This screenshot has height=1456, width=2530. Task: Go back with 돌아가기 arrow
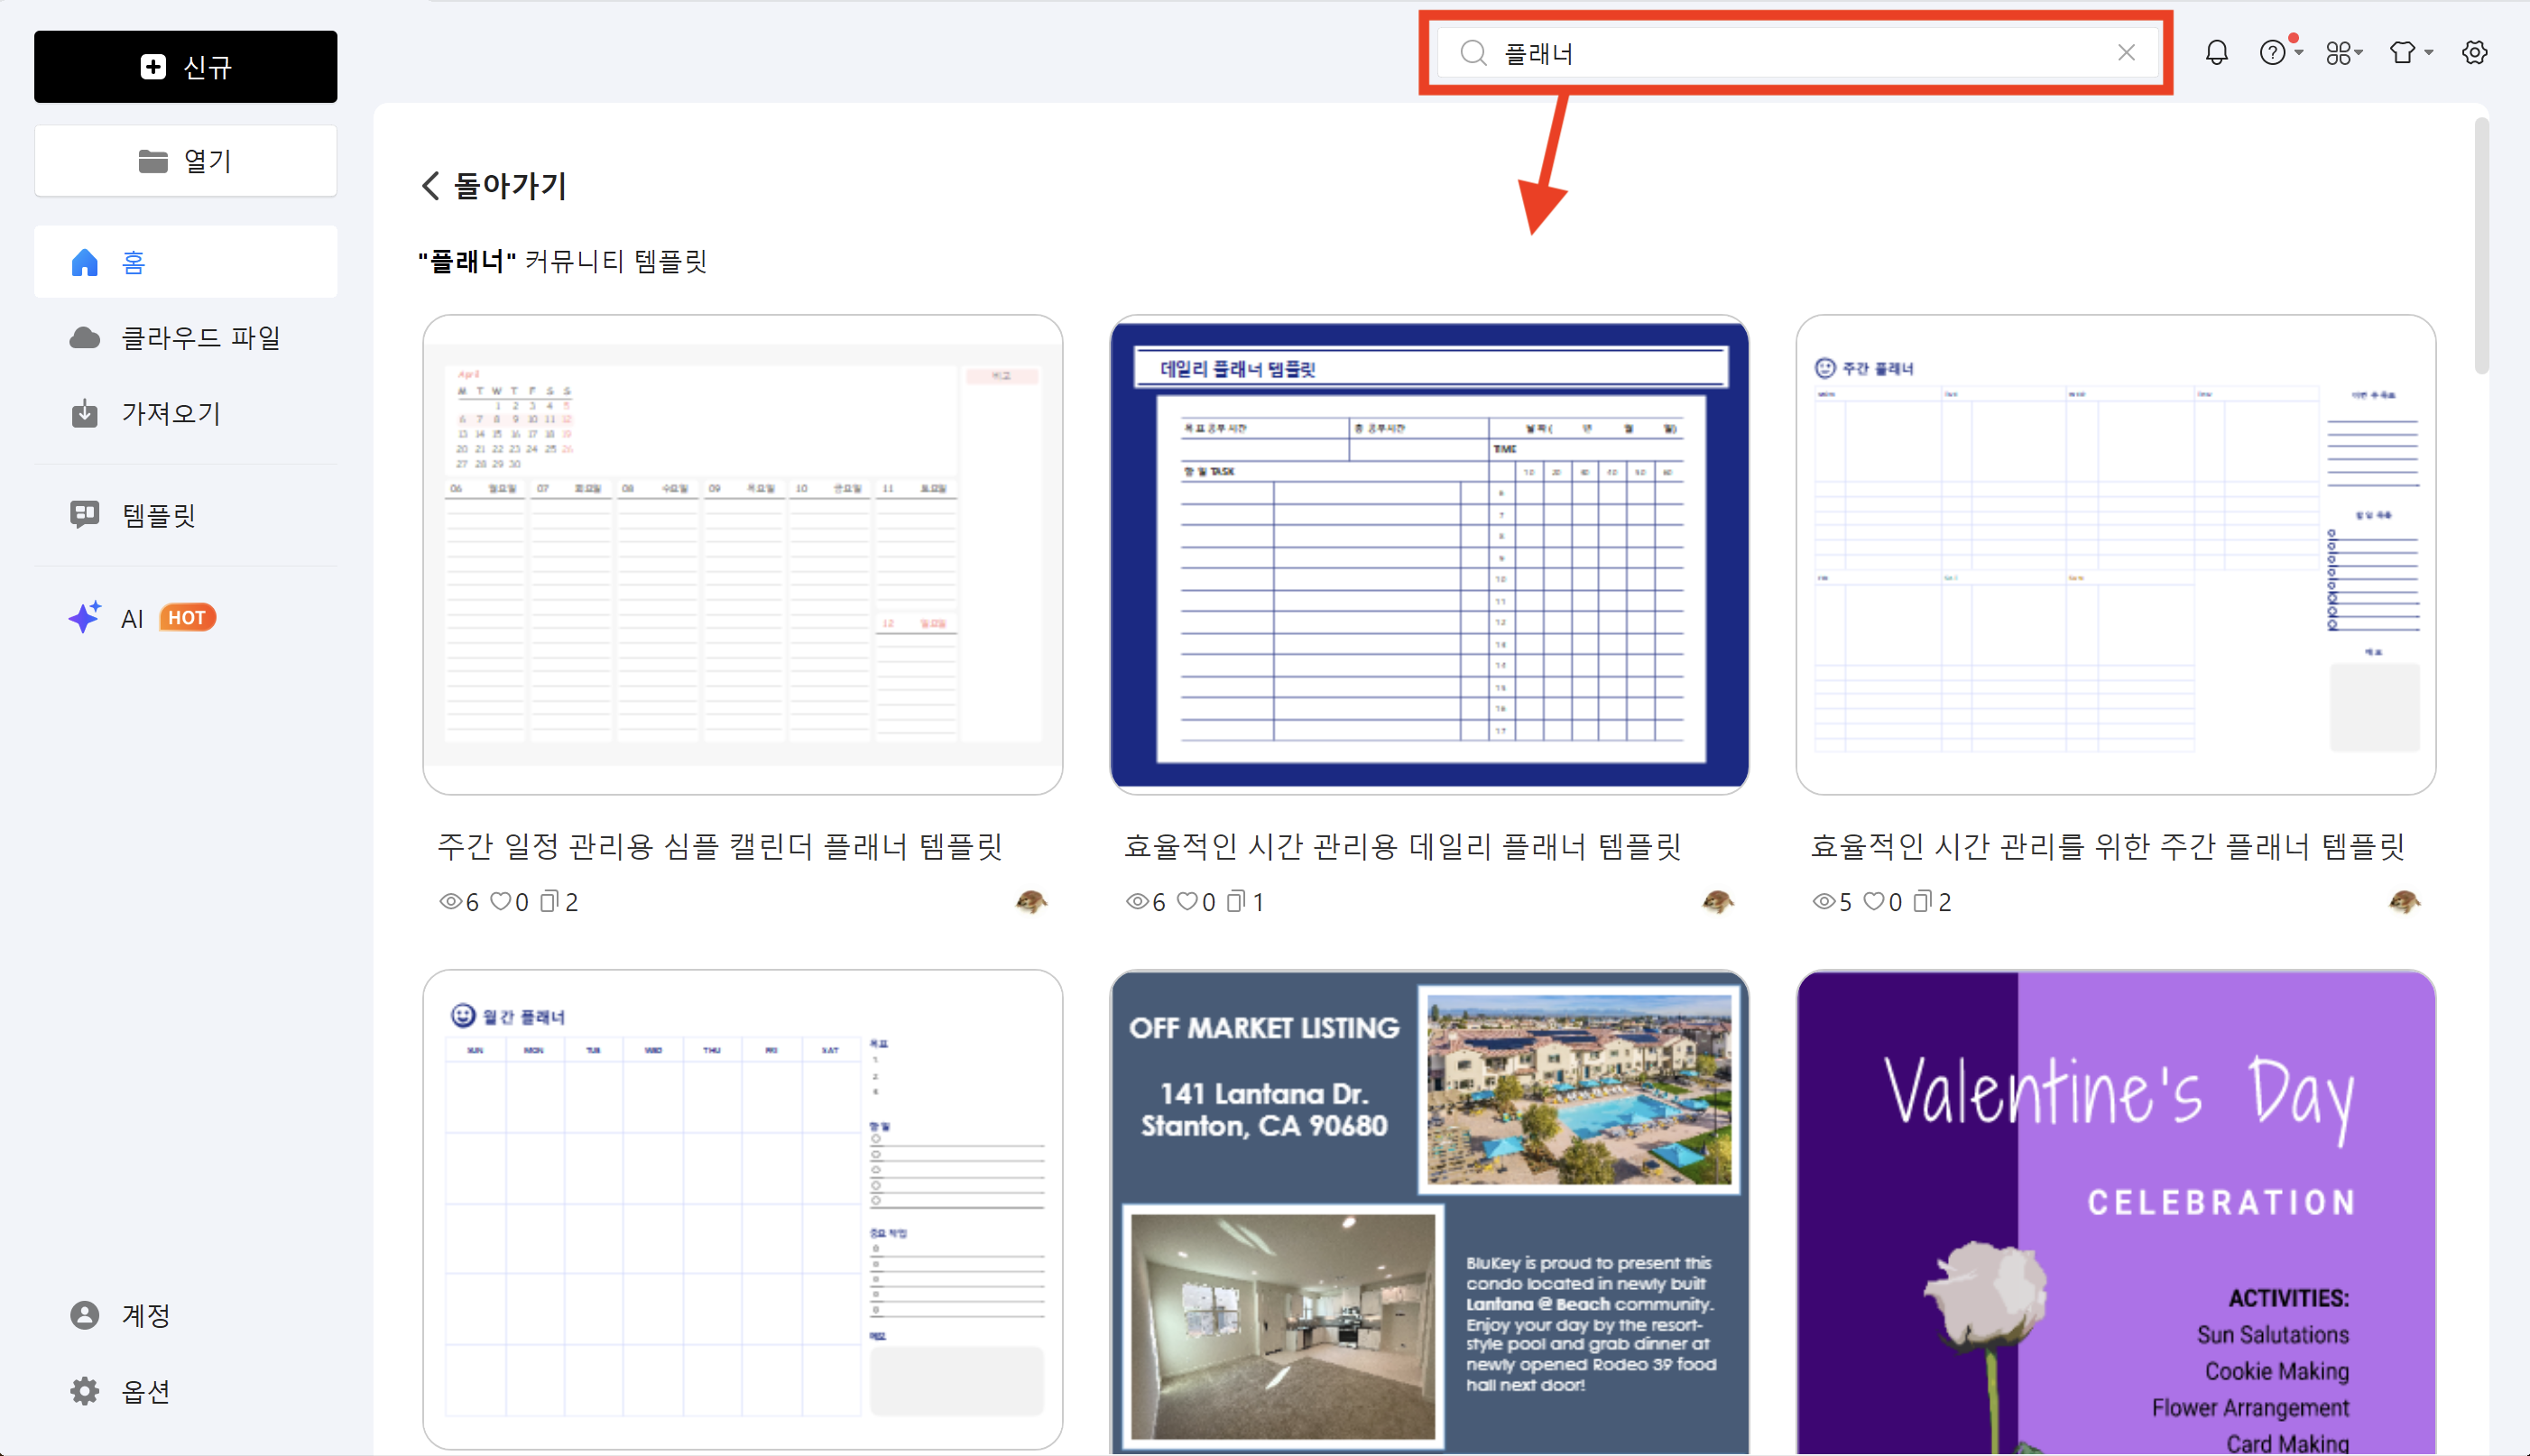431,186
